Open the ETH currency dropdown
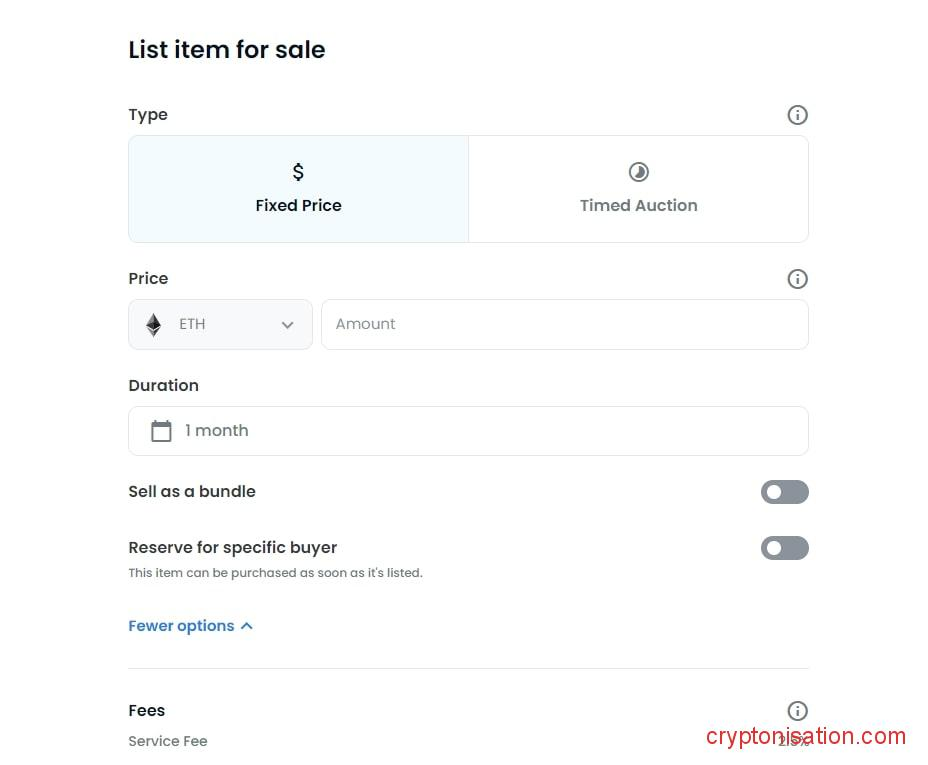 [x=220, y=325]
